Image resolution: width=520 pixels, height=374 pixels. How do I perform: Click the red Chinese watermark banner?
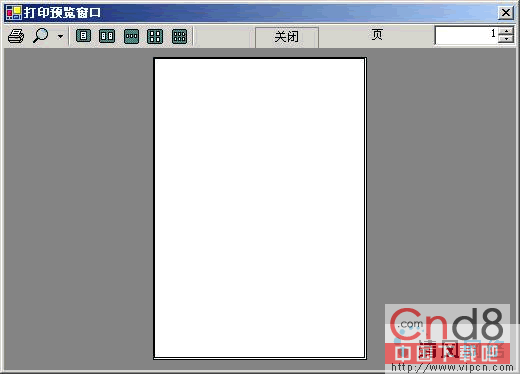coord(447,352)
